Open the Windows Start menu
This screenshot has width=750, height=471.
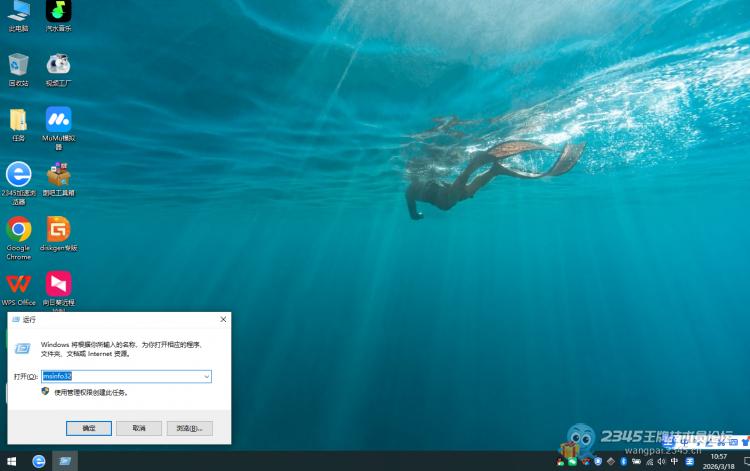pyautogui.click(x=11, y=461)
